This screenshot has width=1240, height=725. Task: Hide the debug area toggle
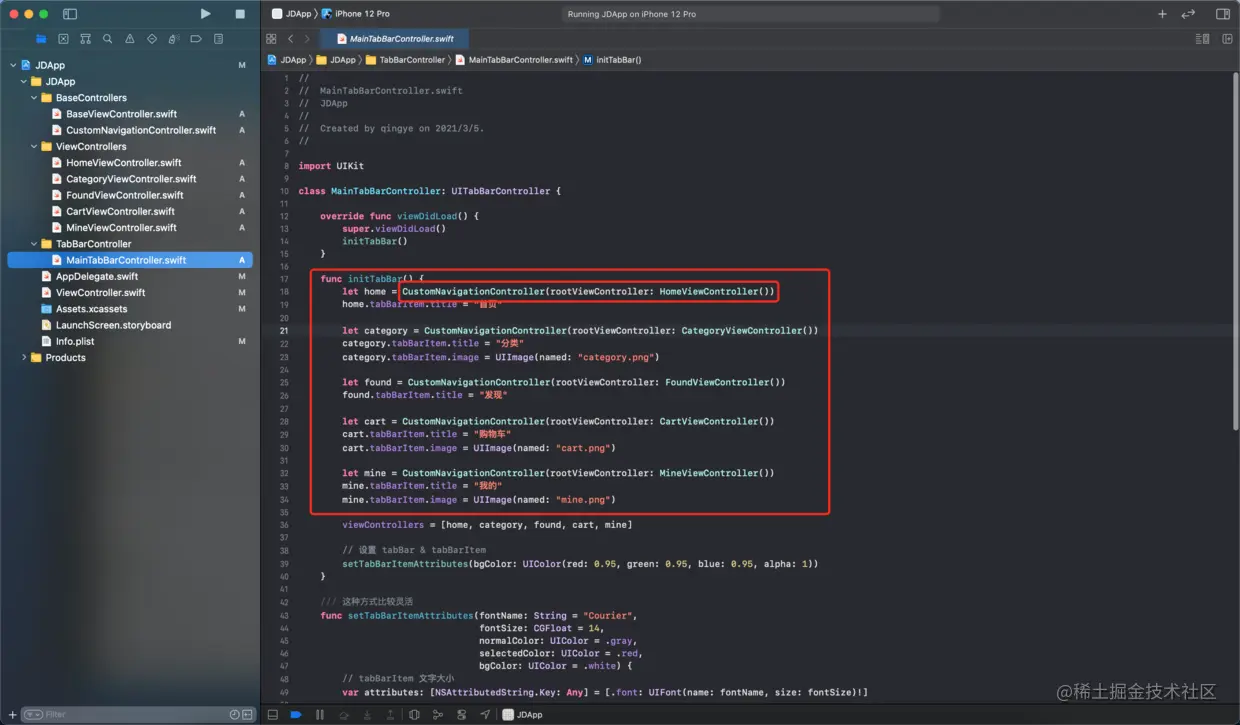pyautogui.click(x=272, y=715)
